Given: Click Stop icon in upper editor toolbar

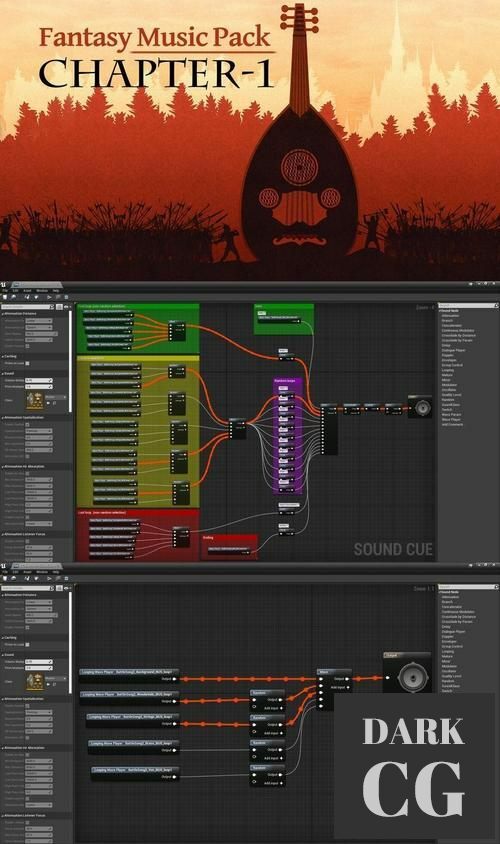Looking at the screenshot, I should (66, 297).
